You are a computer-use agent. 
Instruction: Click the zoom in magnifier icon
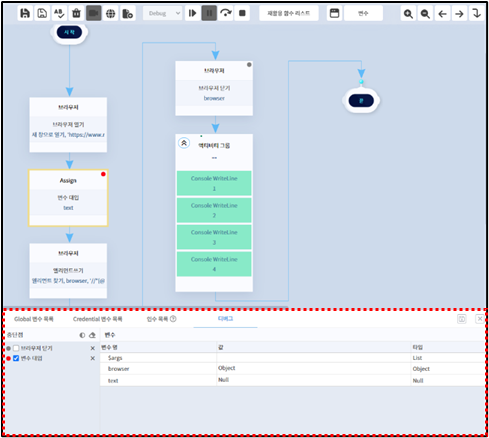click(x=408, y=14)
